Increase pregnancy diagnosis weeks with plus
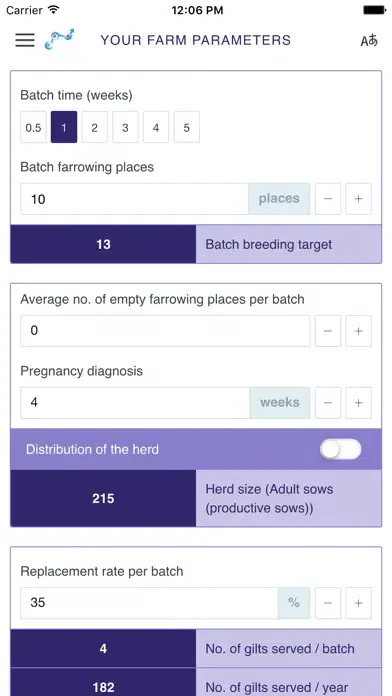The height and width of the screenshot is (696, 392). 359,403
